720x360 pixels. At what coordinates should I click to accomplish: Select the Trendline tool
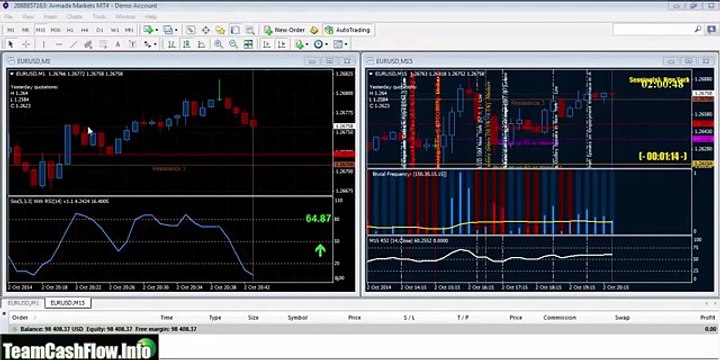click(73, 45)
